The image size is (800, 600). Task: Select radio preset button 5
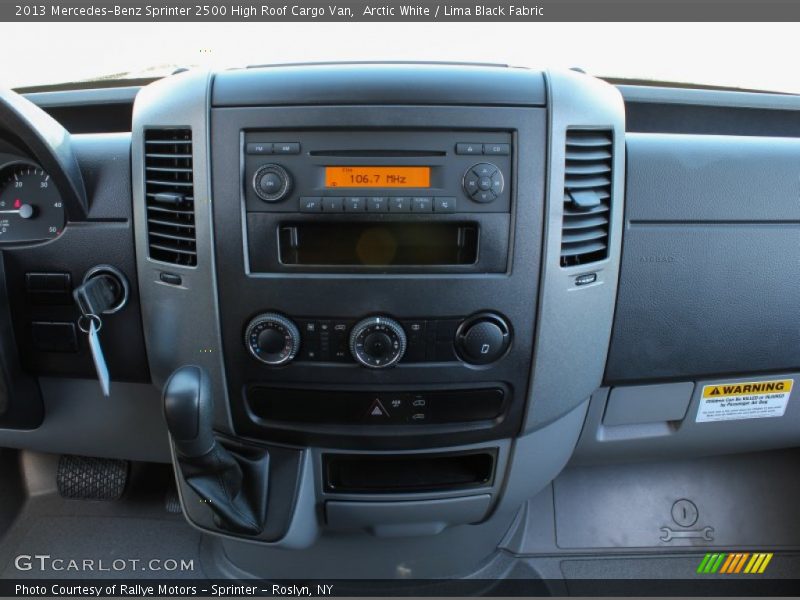(x=422, y=205)
